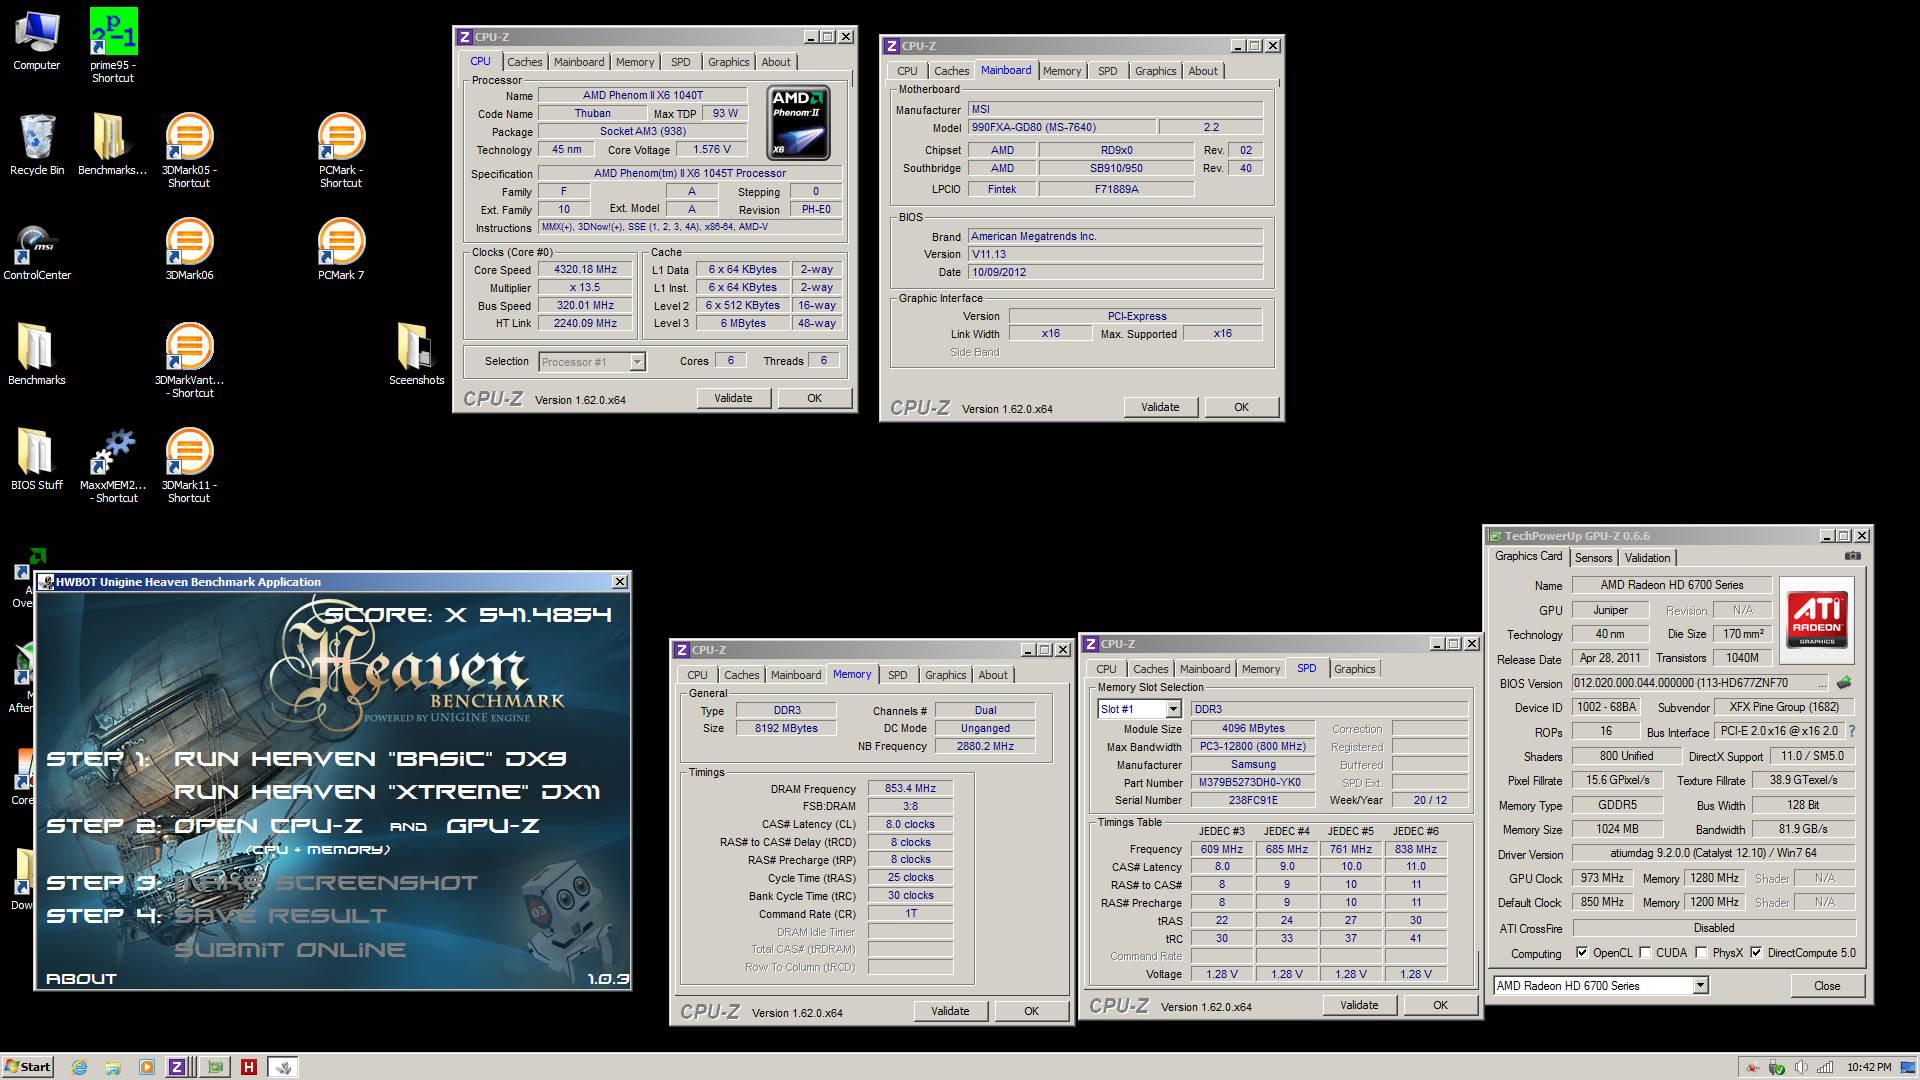1920x1080 pixels.
Task: Click the GPU-Z BIOS save chip icon
Action: point(1844,683)
